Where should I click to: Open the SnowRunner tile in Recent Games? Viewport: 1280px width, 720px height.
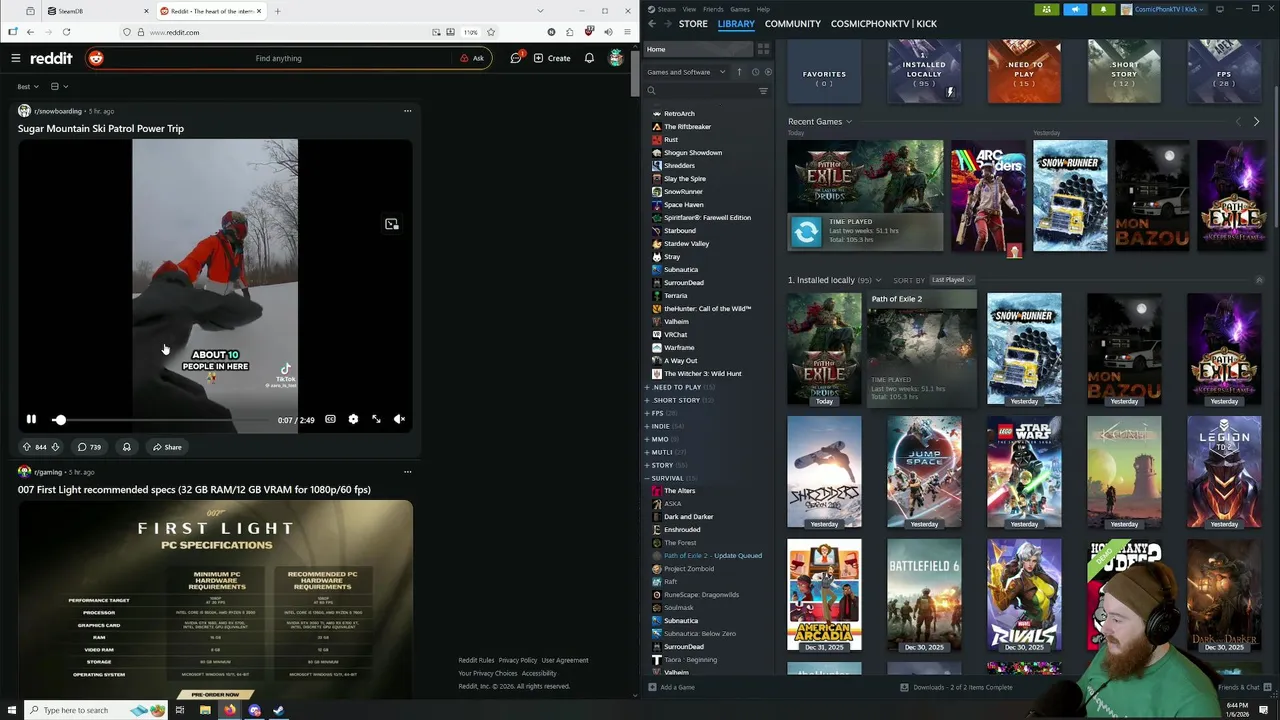click(x=1070, y=195)
